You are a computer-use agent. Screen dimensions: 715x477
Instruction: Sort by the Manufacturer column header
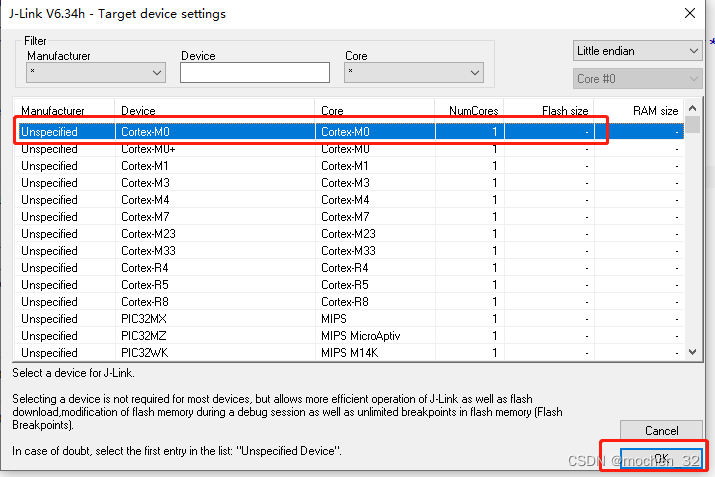64,111
